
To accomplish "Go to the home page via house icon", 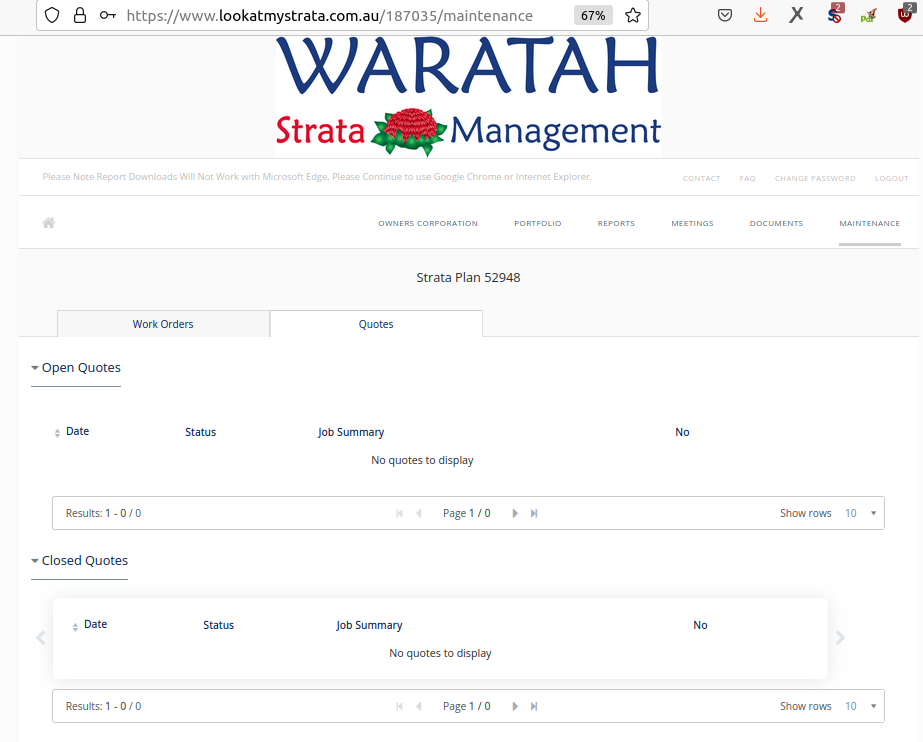I will point(49,222).
